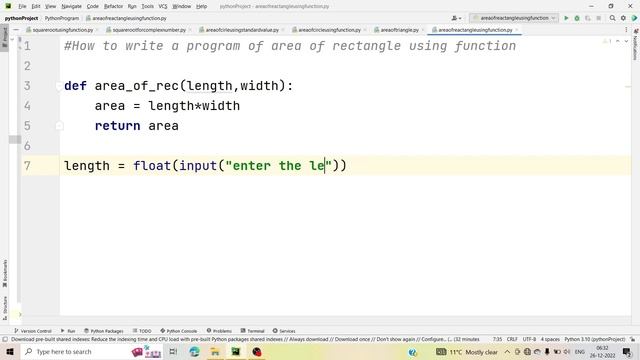This screenshot has width=640, height=360.
Task: Click the fold end marker at line 5
Action: click(59, 126)
